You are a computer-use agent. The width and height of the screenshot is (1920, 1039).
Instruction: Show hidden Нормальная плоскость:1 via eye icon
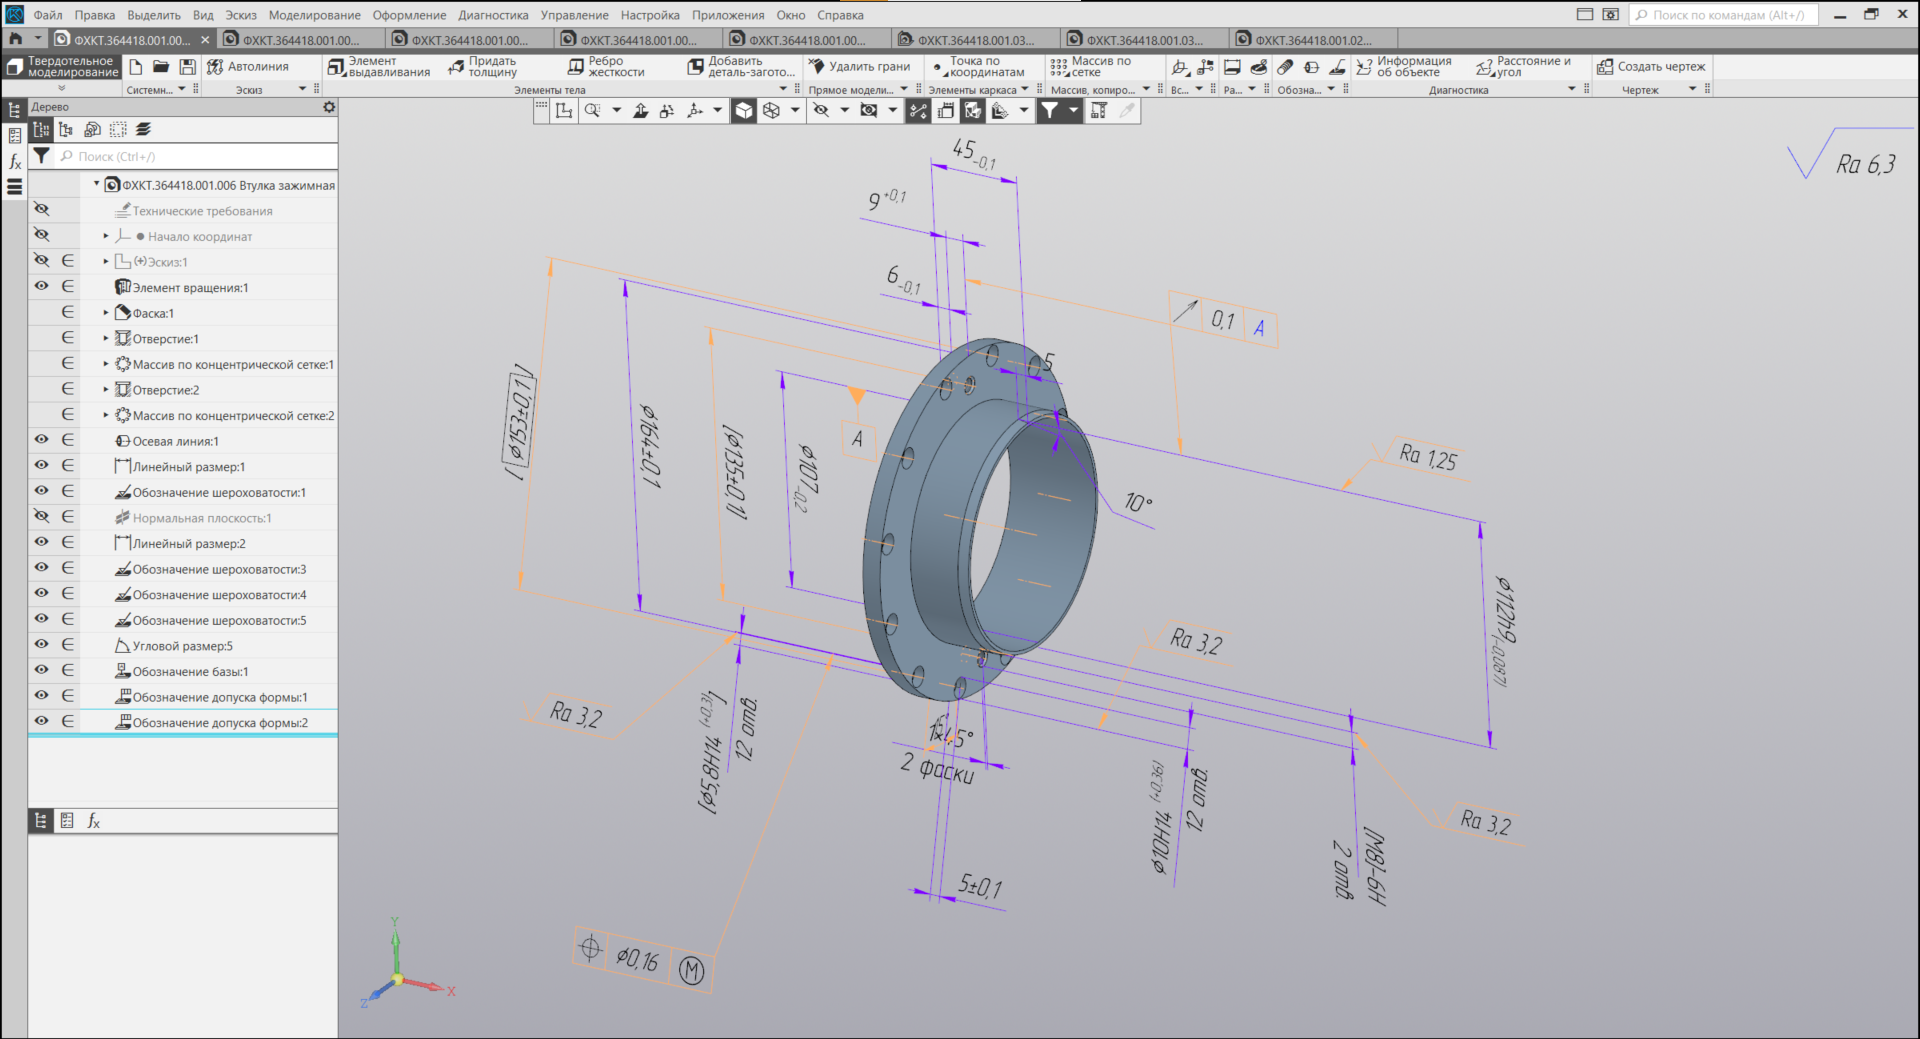point(41,517)
